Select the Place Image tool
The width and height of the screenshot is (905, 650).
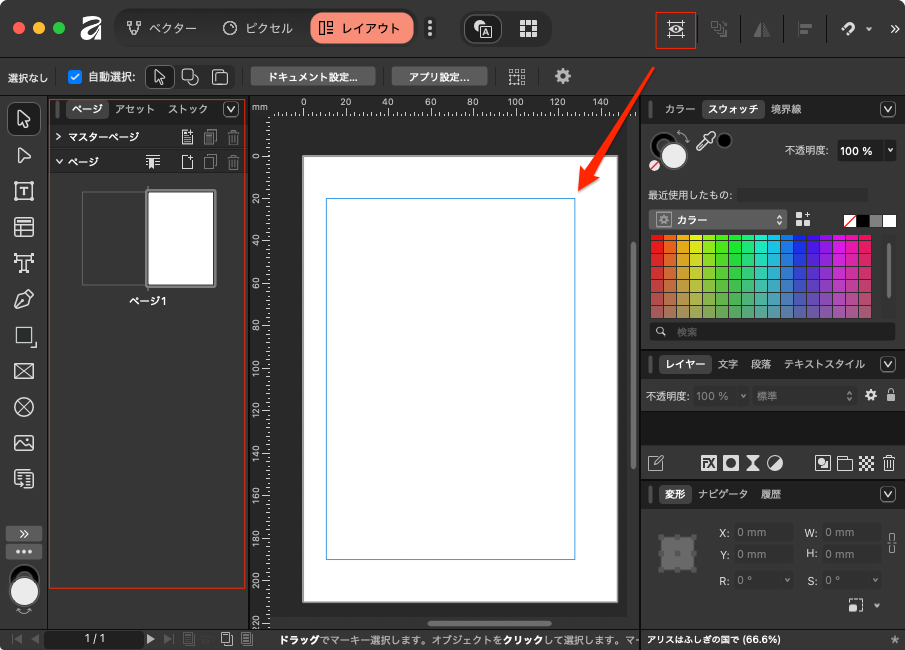[x=24, y=443]
